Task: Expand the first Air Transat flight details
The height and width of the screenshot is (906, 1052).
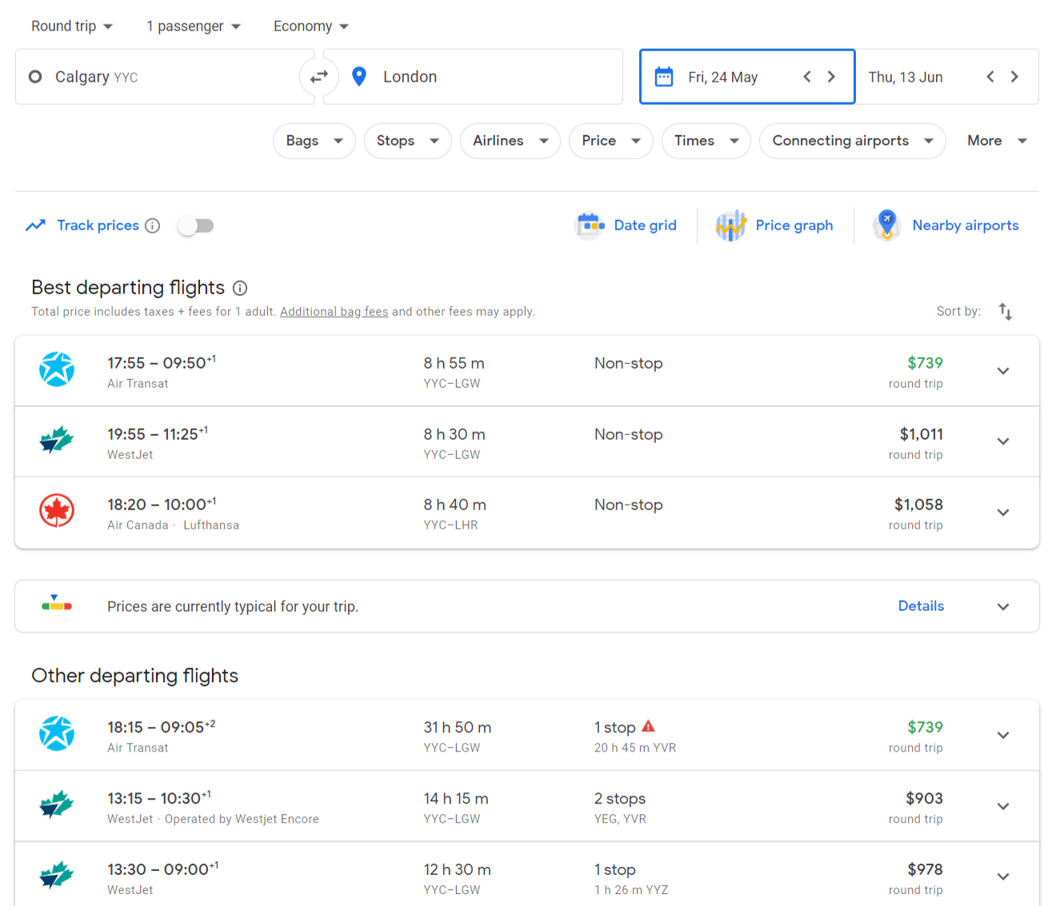Action: tap(1003, 370)
